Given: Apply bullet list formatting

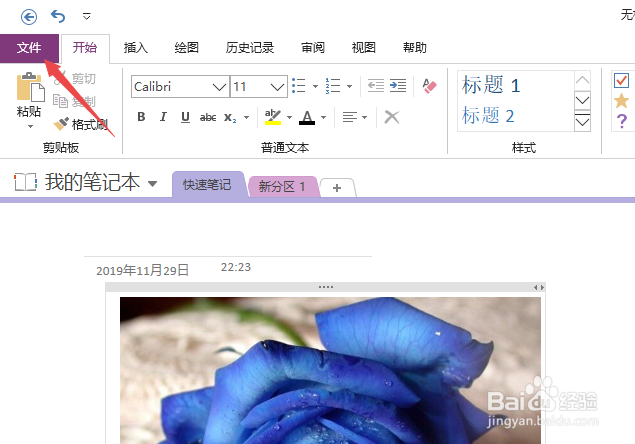Looking at the screenshot, I should 299,86.
